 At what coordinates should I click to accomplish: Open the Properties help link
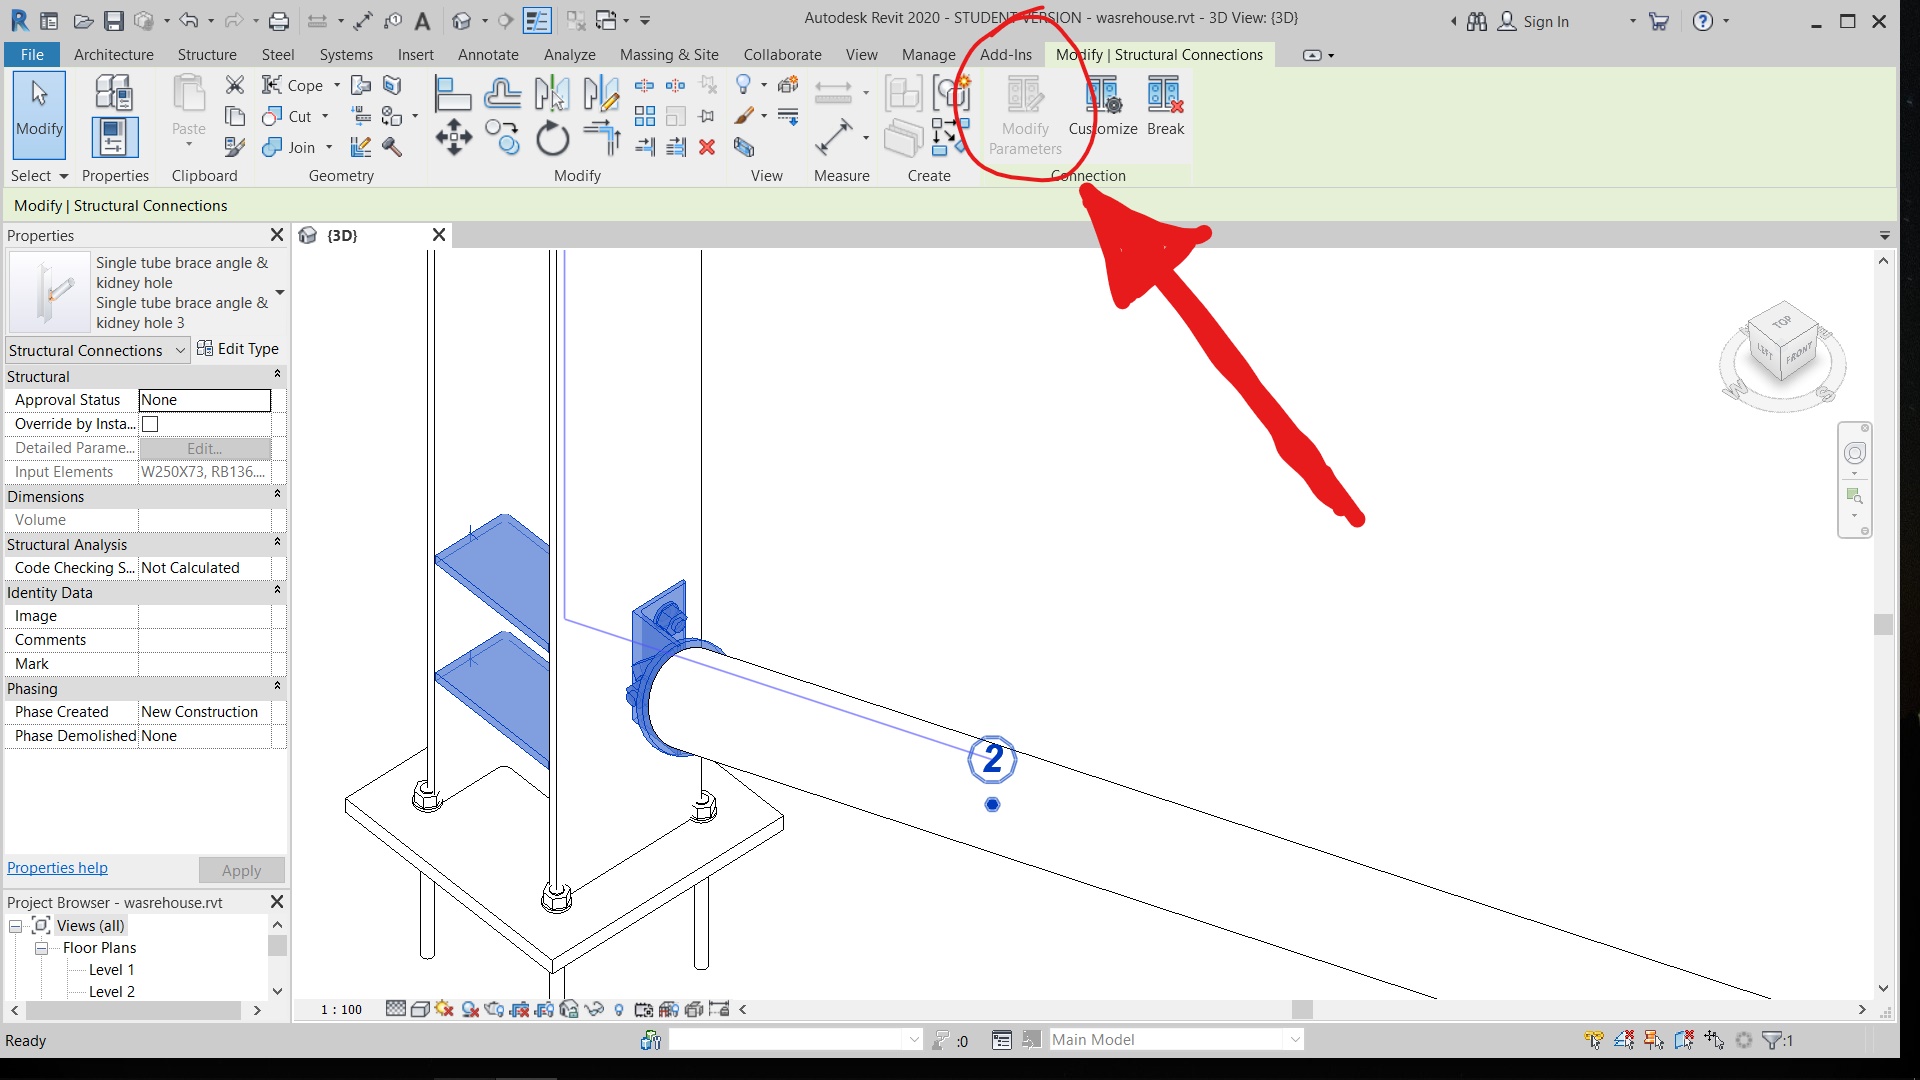(x=56, y=867)
